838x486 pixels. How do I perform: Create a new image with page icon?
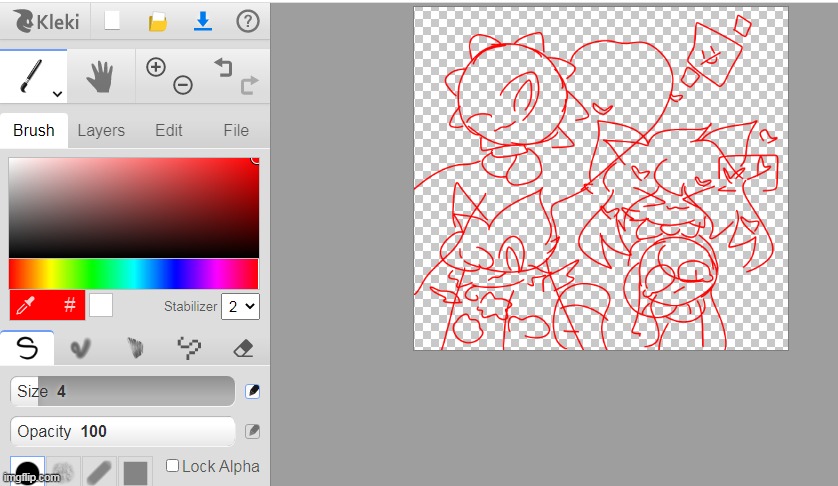pyautogui.click(x=113, y=21)
